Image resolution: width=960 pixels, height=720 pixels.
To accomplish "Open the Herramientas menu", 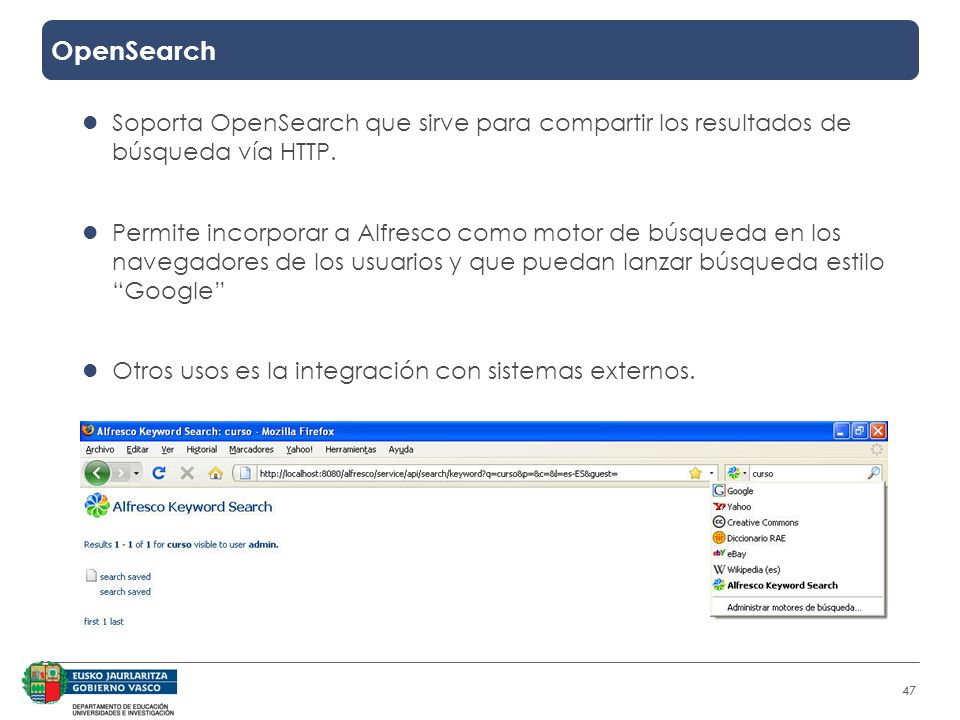I will point(351,449).
